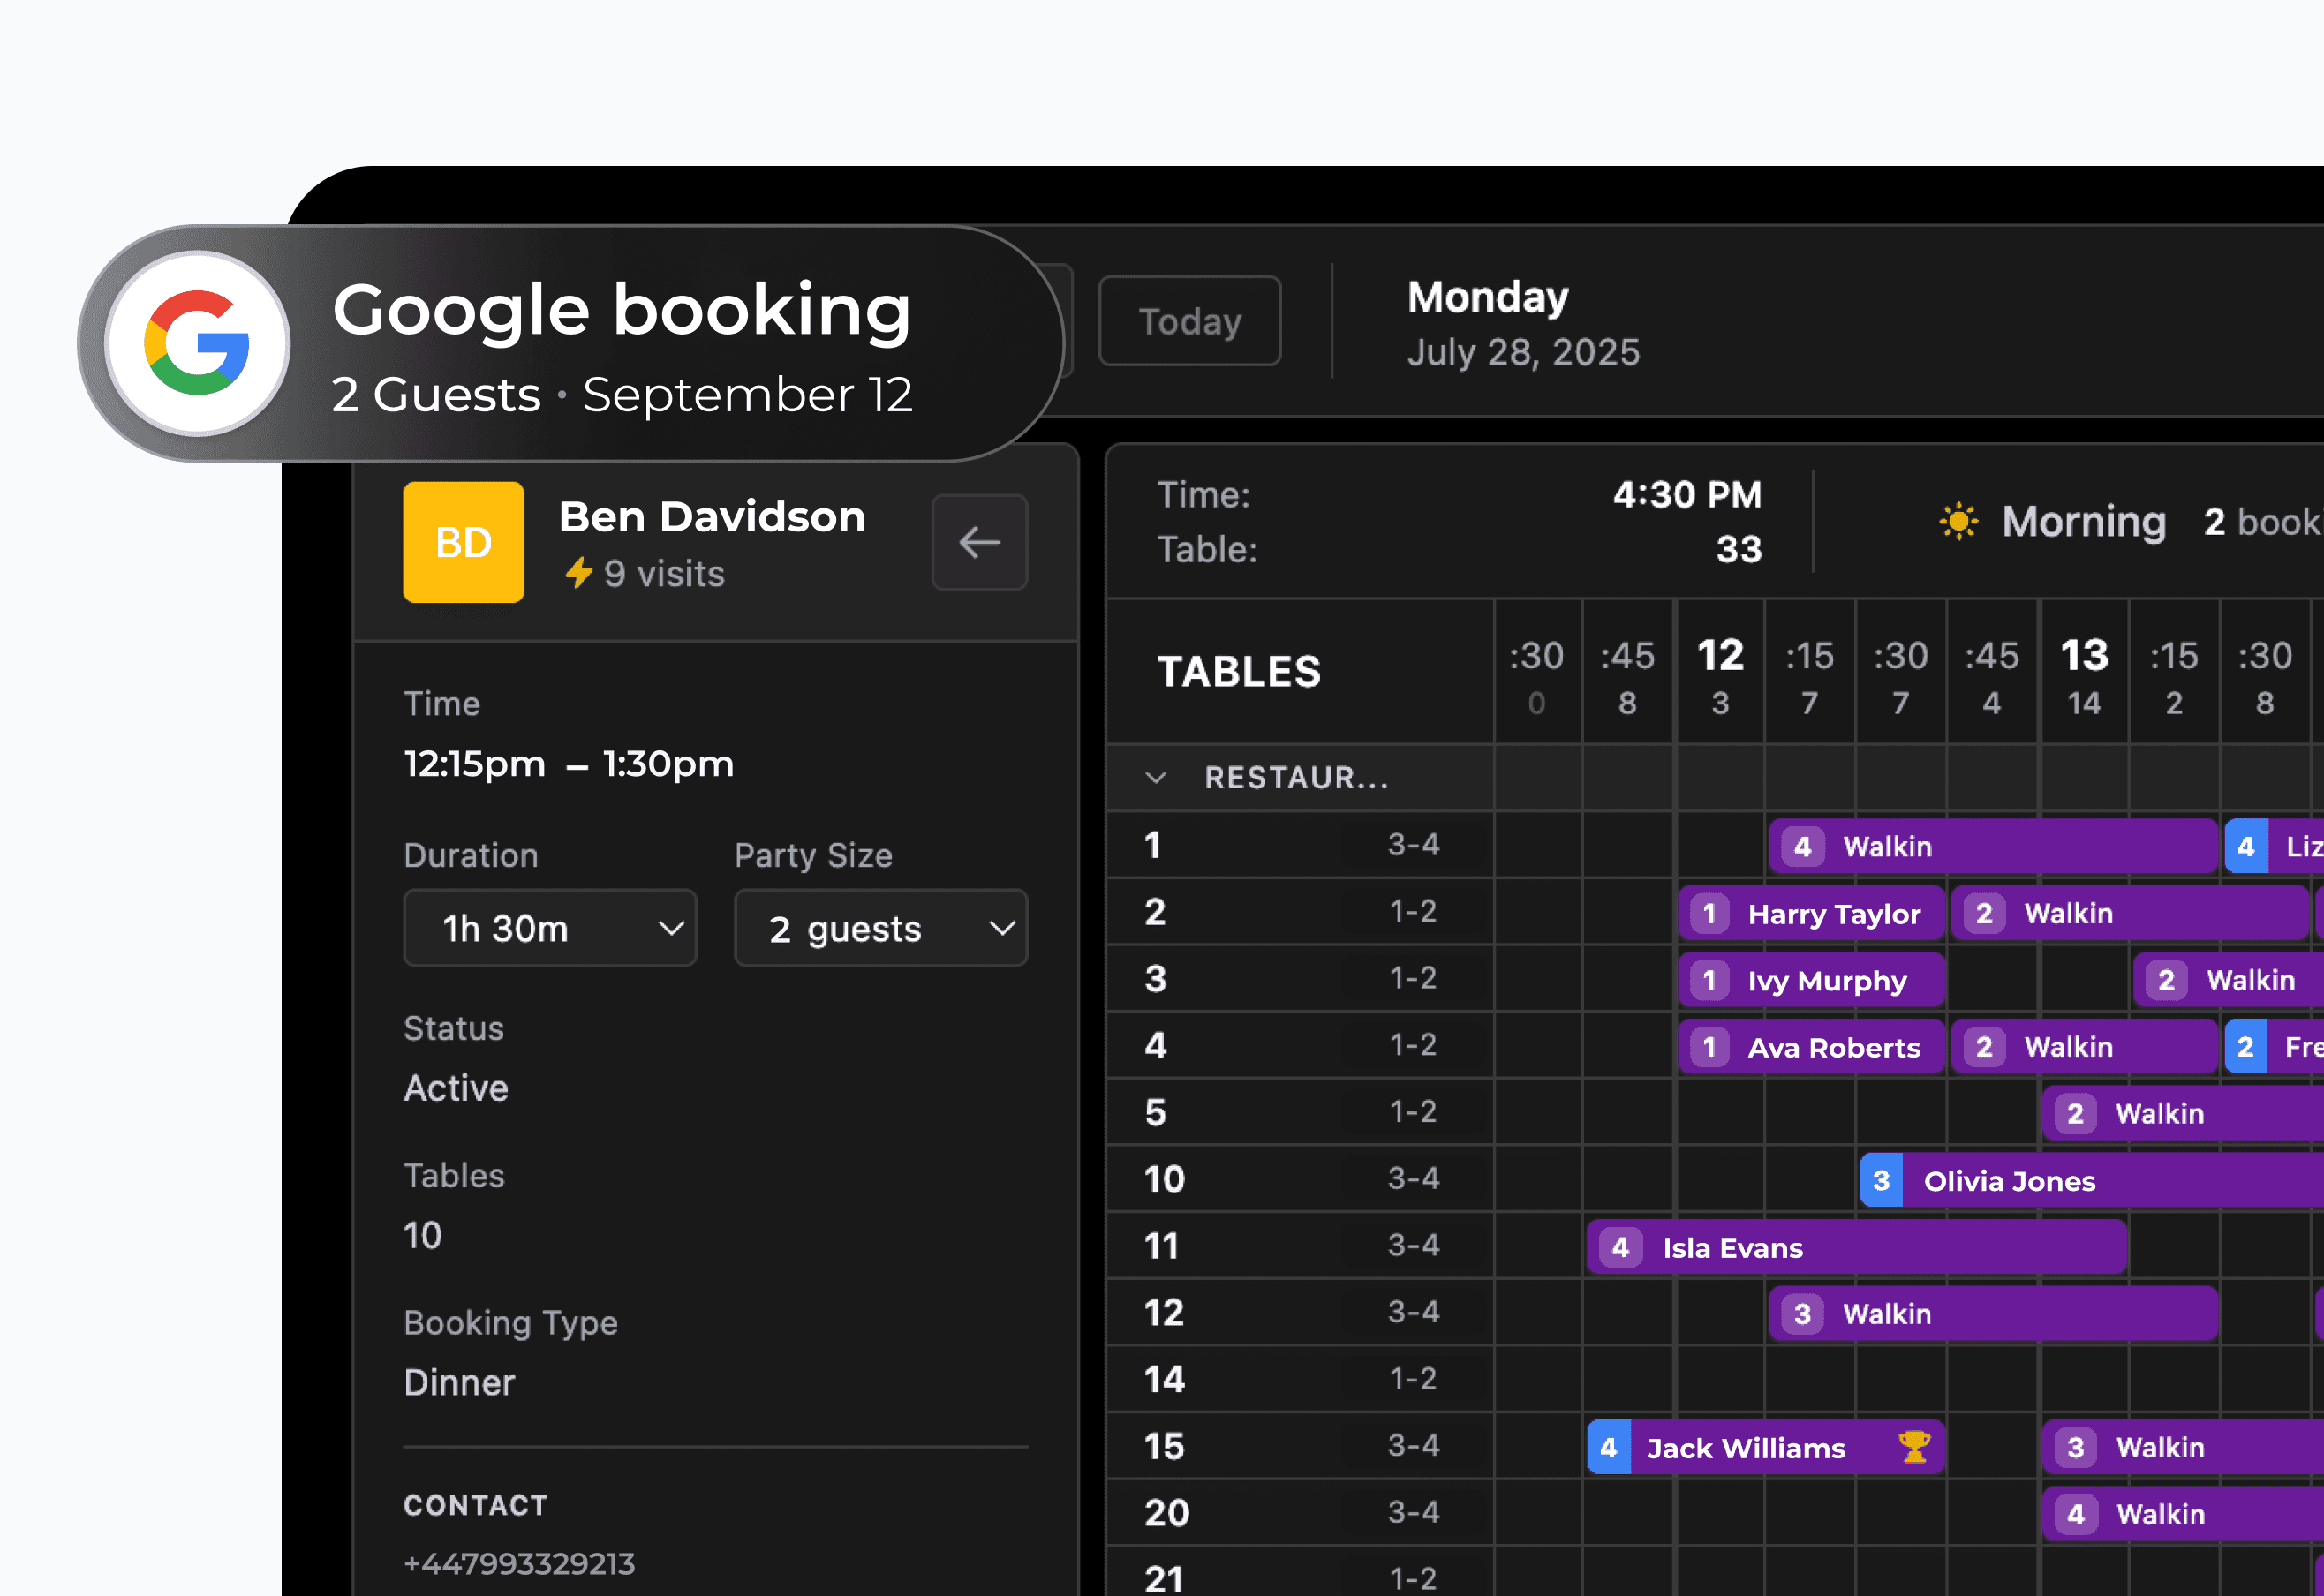Click the party size badge on Olivia Jones booking

point(1881,1180)
